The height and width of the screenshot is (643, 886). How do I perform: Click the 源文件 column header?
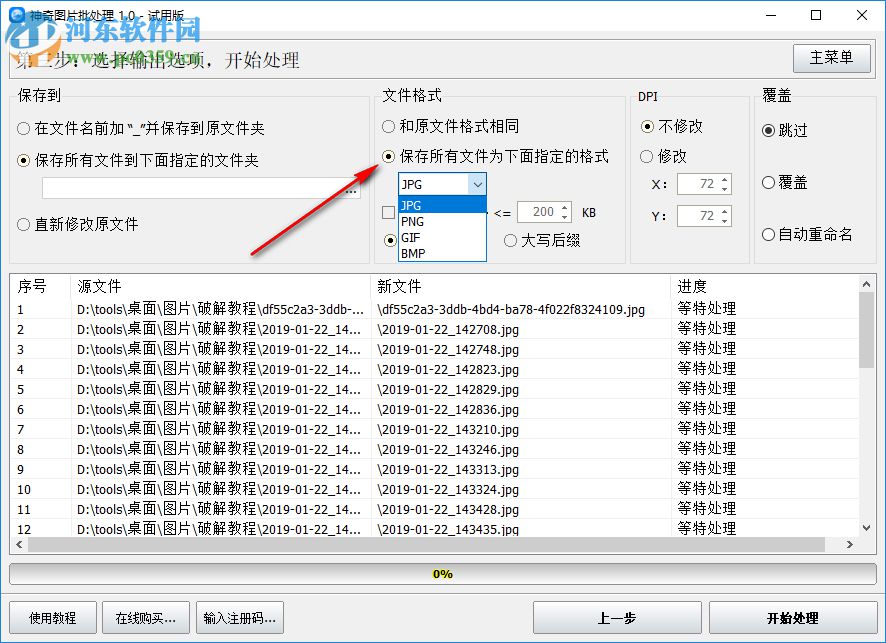pos(220,286)
